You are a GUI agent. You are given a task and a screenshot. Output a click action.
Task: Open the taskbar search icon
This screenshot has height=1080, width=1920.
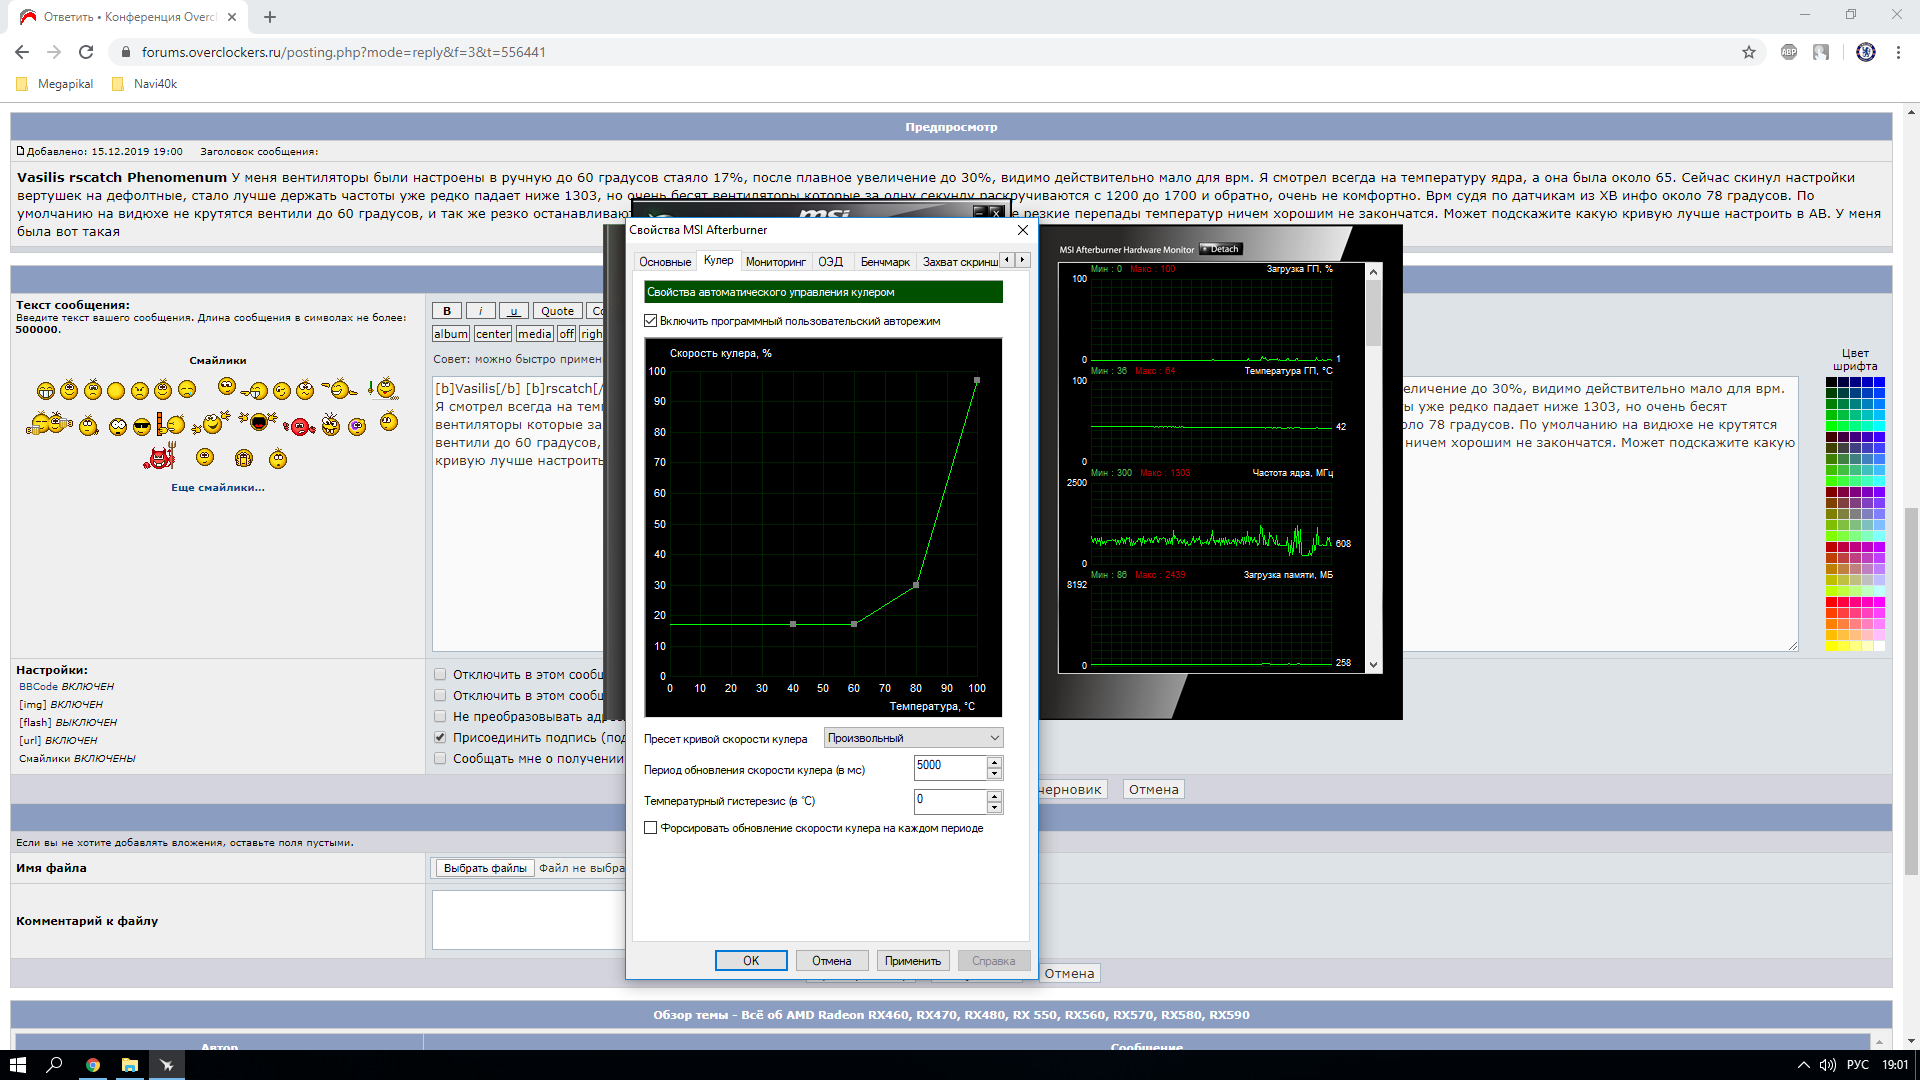pyautogui.click(x=55, y=1065)
